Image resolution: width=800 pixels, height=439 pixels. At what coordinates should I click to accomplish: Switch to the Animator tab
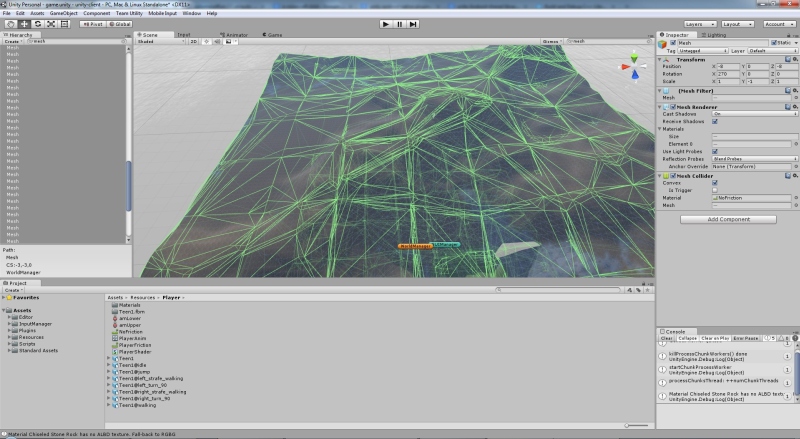coord(236,35)
